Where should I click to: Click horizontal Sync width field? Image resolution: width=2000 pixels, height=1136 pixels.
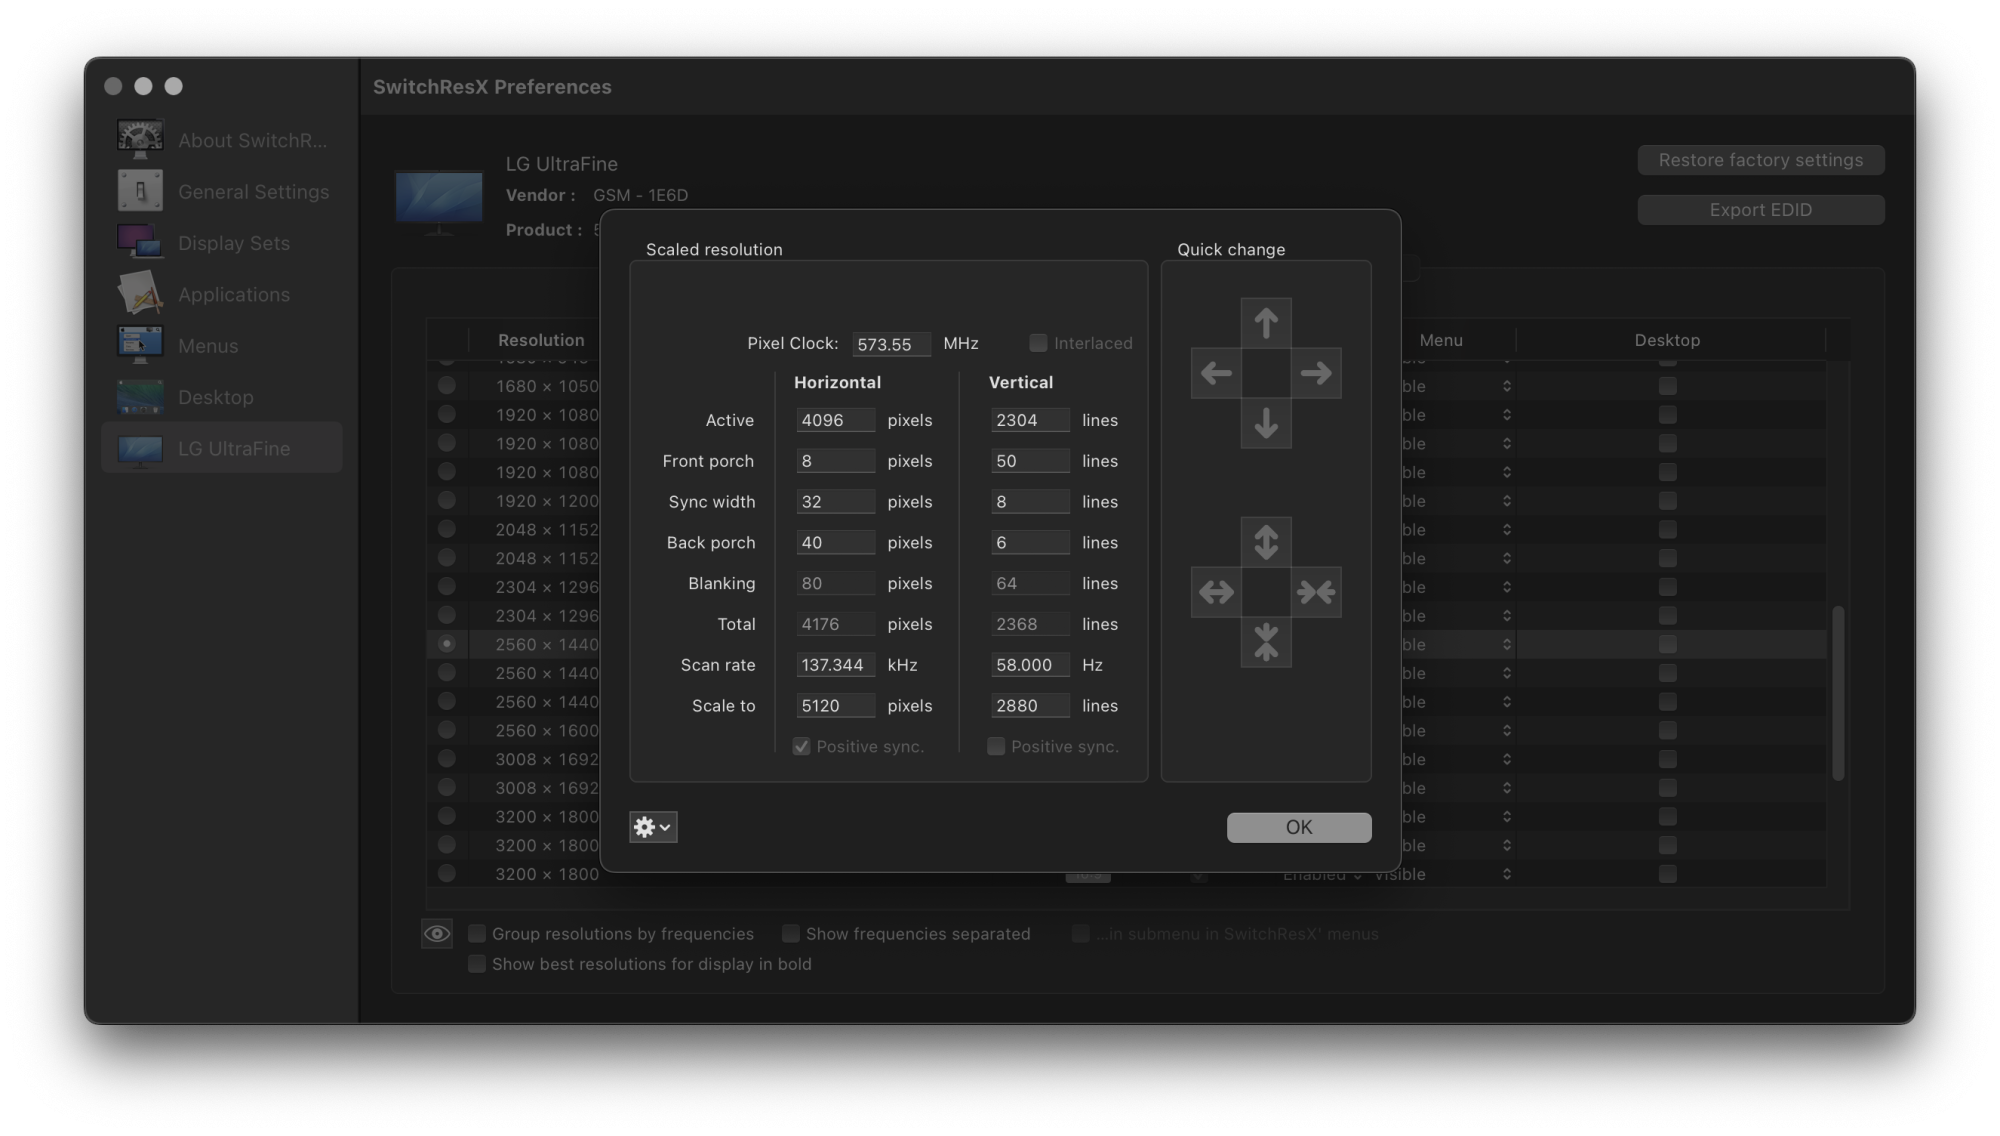(835, 502)
